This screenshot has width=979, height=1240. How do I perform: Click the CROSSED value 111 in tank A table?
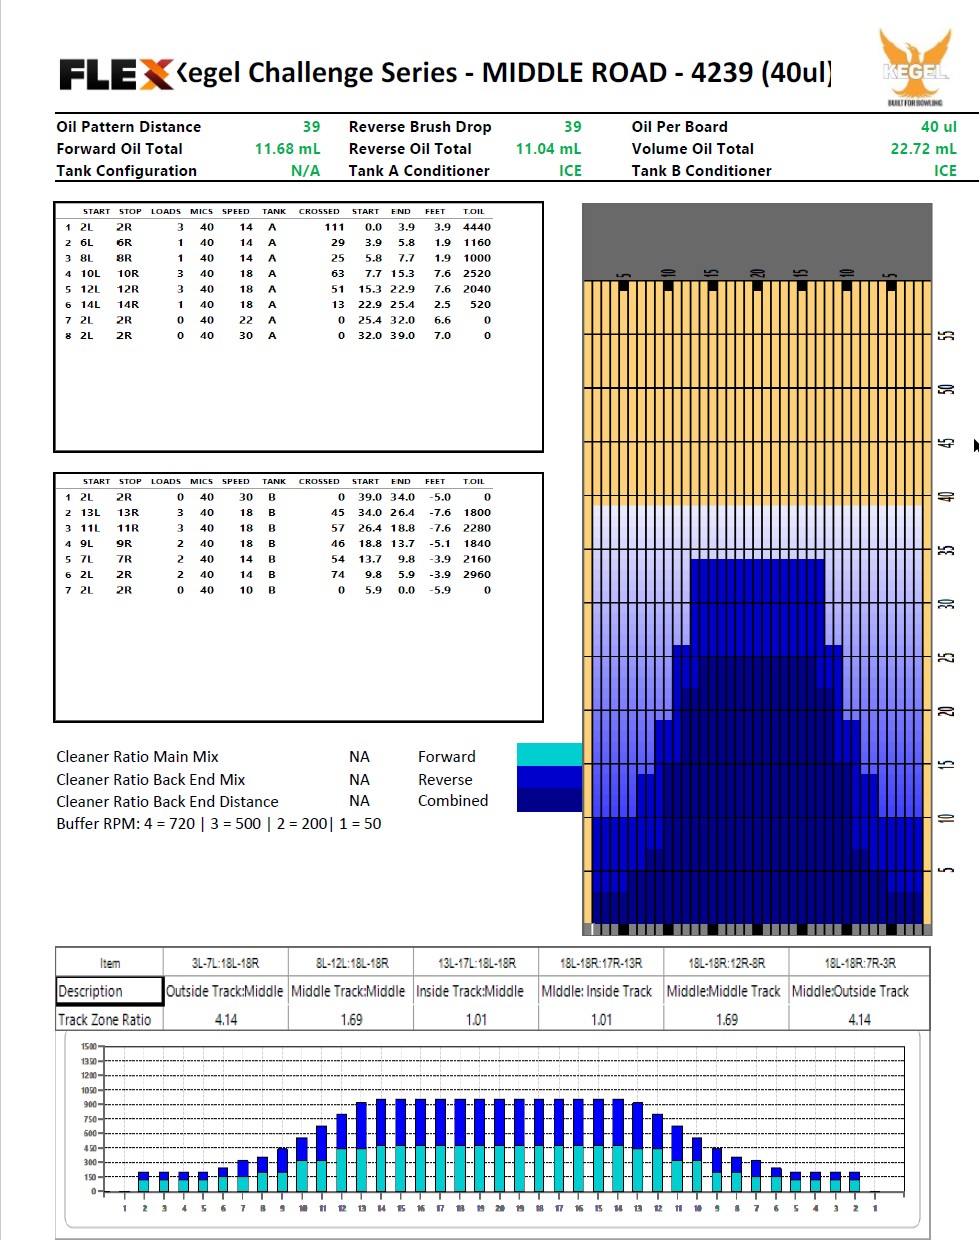[334, 227]
